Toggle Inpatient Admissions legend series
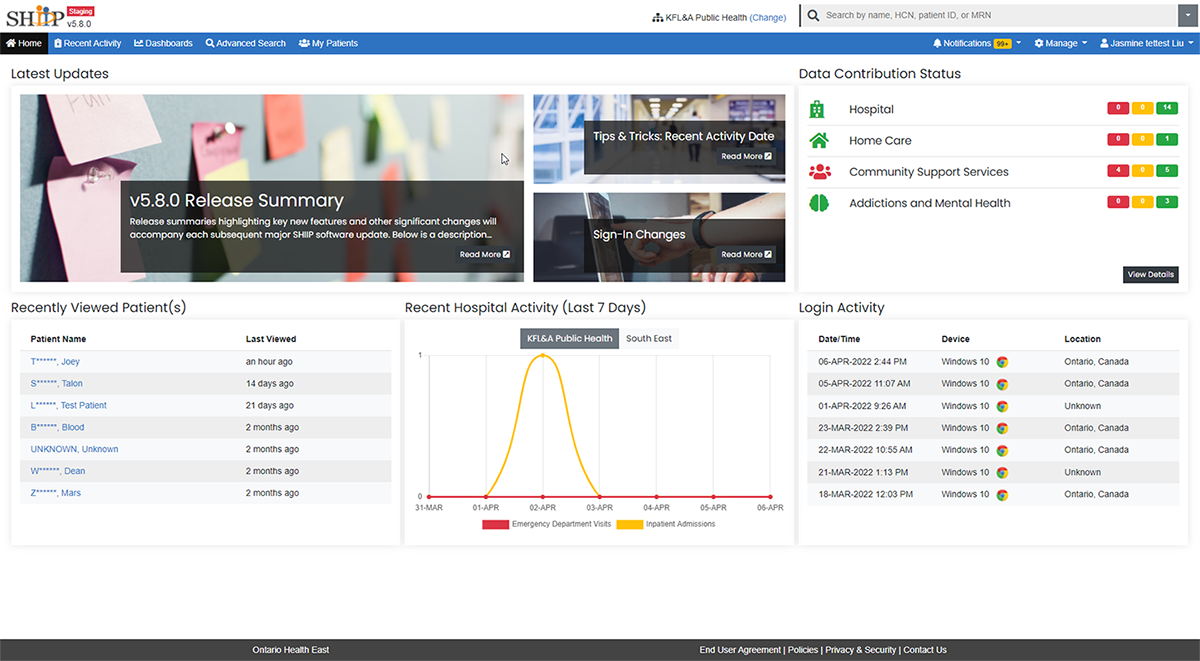Viewport: 1200px width, 661px height. tap(666, 524)
